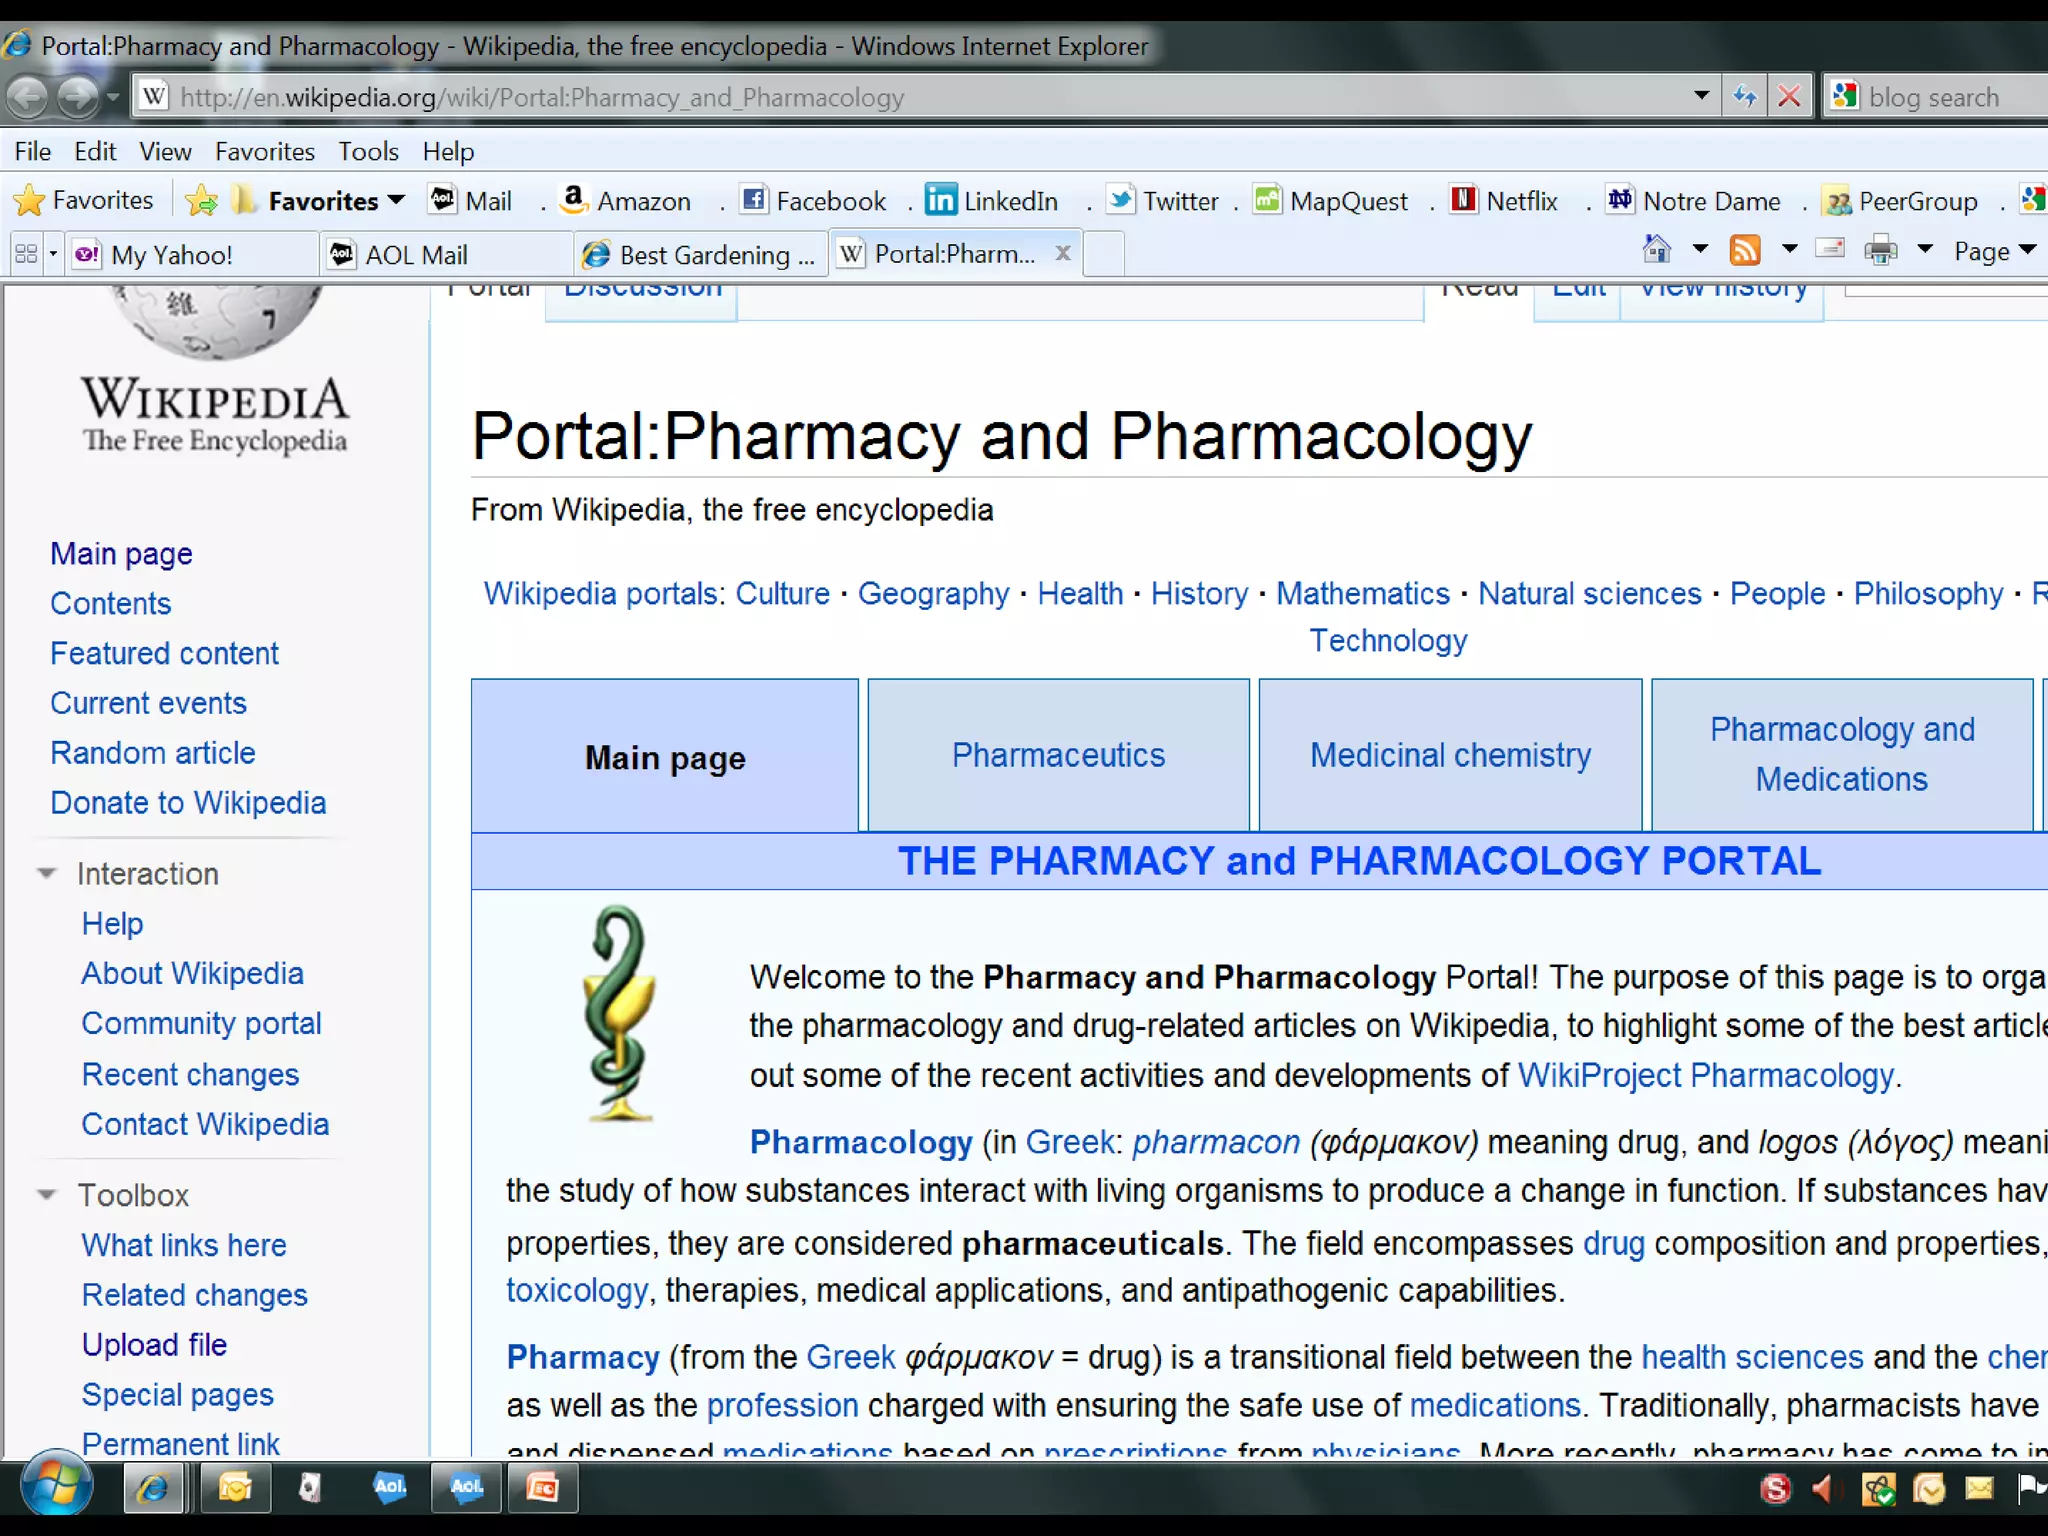The image size is (2048, 1536).
Task: Open Facebook bookmark in favorites bar
Action: point(813,201)
